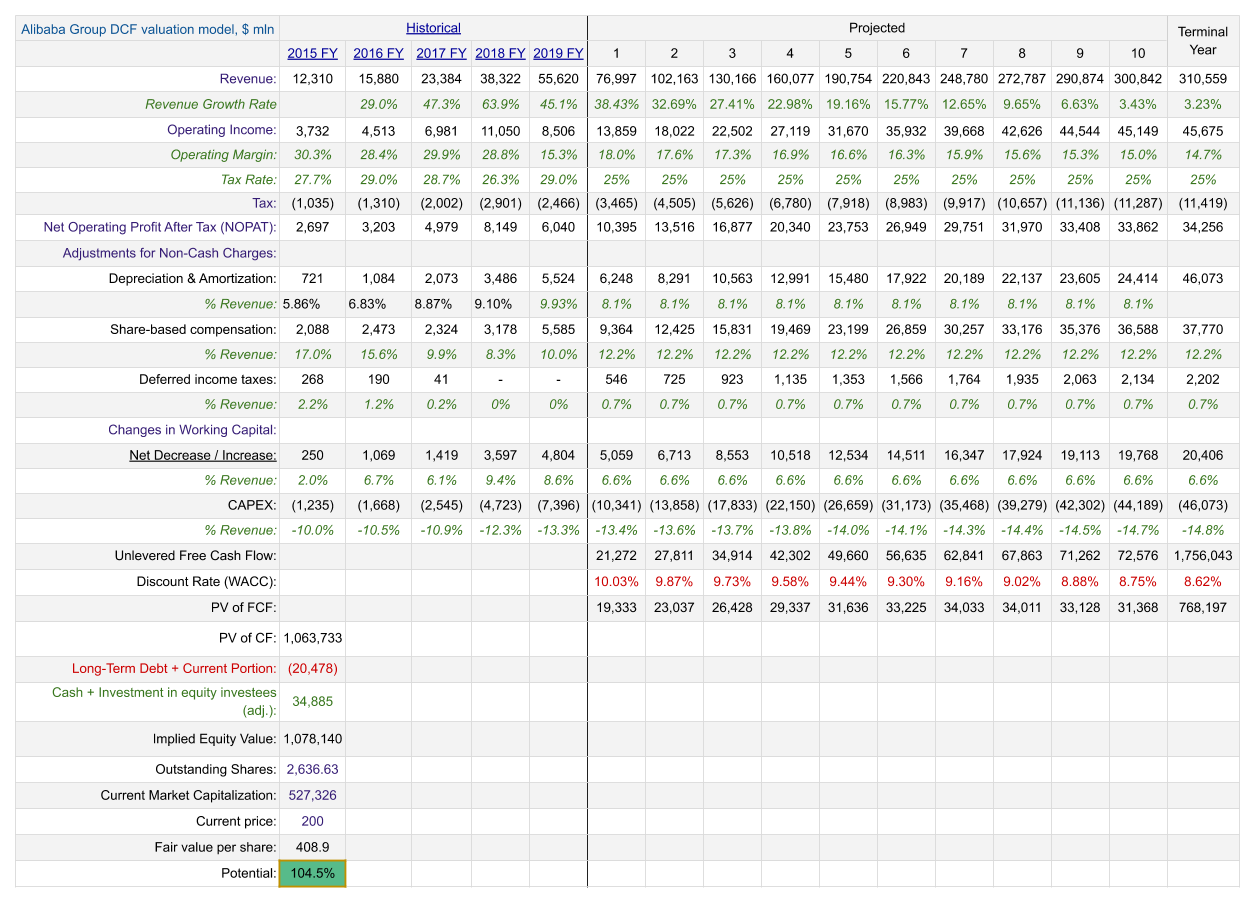Select the terminal Unlevered Free Cash Flow 1,756,043

1203,555
